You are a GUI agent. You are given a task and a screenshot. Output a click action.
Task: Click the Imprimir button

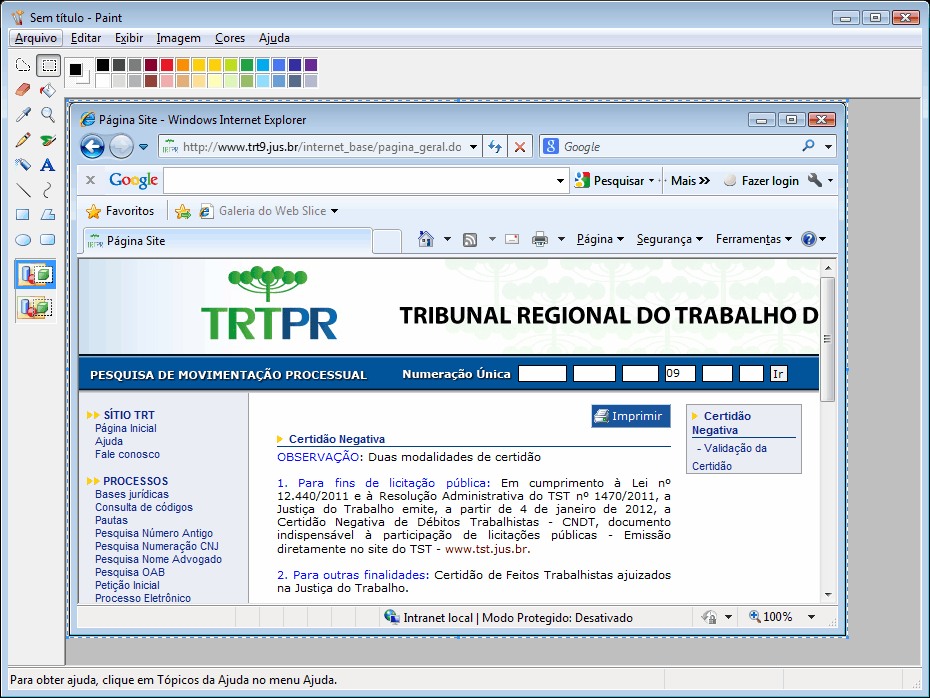[630, 416]
